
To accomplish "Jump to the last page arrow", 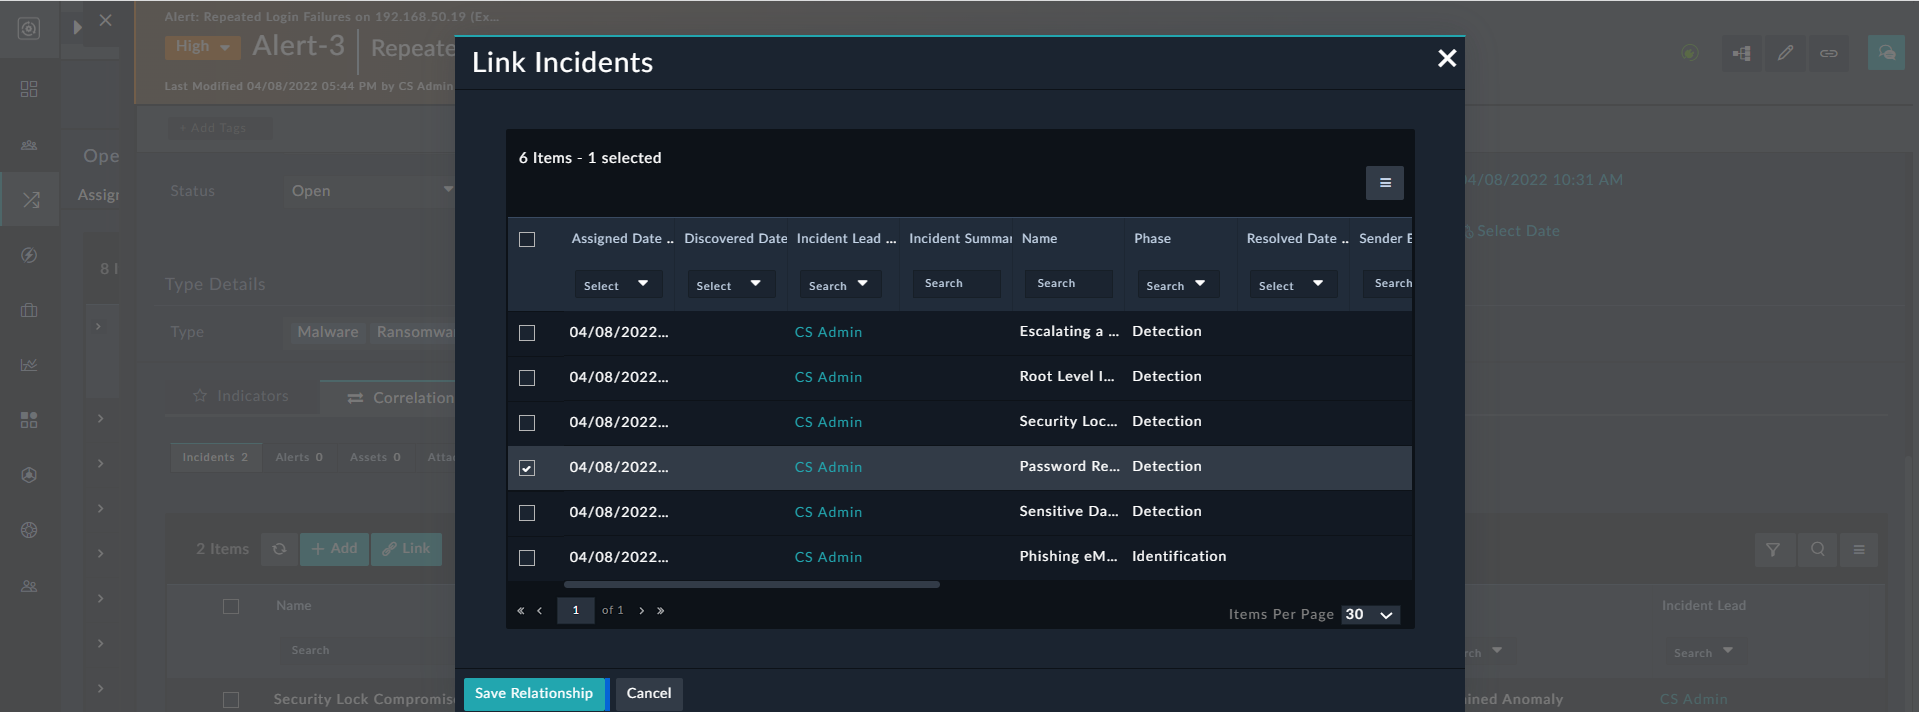I will pos(660,611).
